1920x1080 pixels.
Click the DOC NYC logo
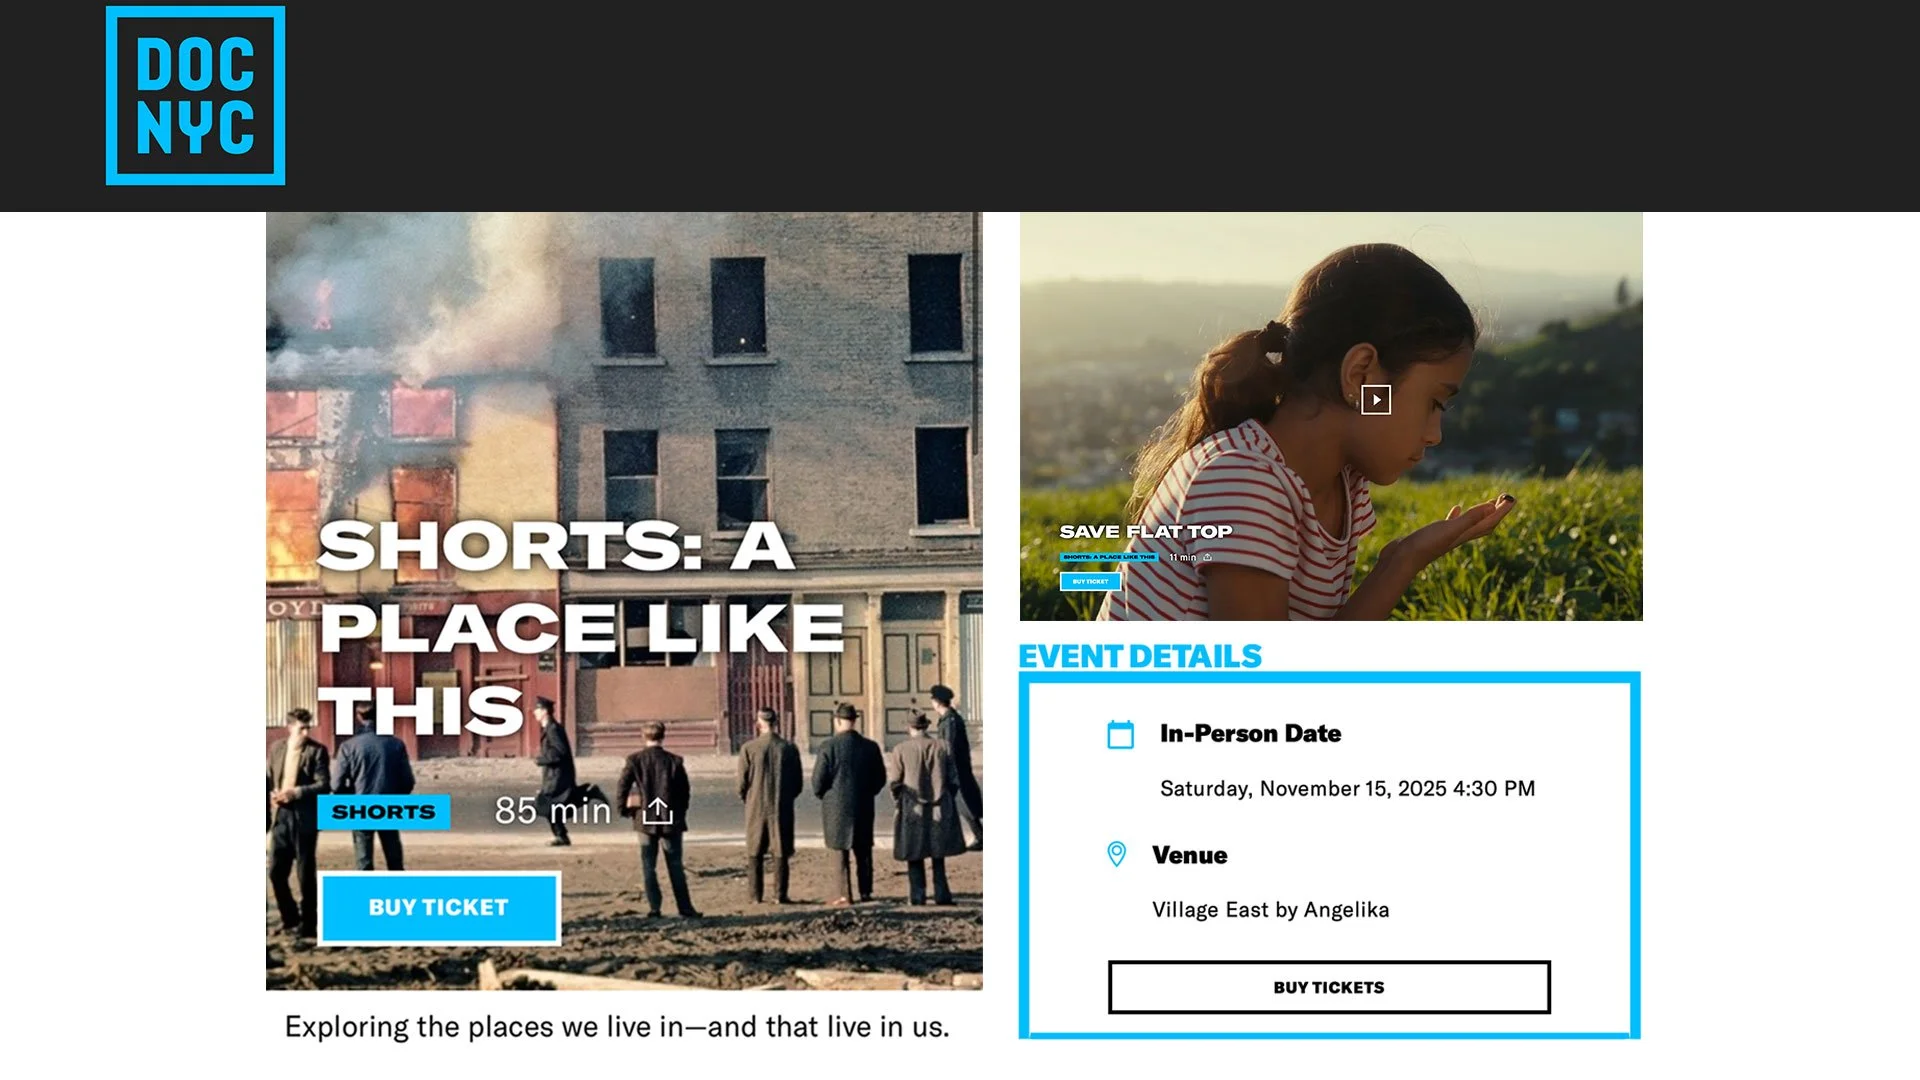(x=195, y=95)
